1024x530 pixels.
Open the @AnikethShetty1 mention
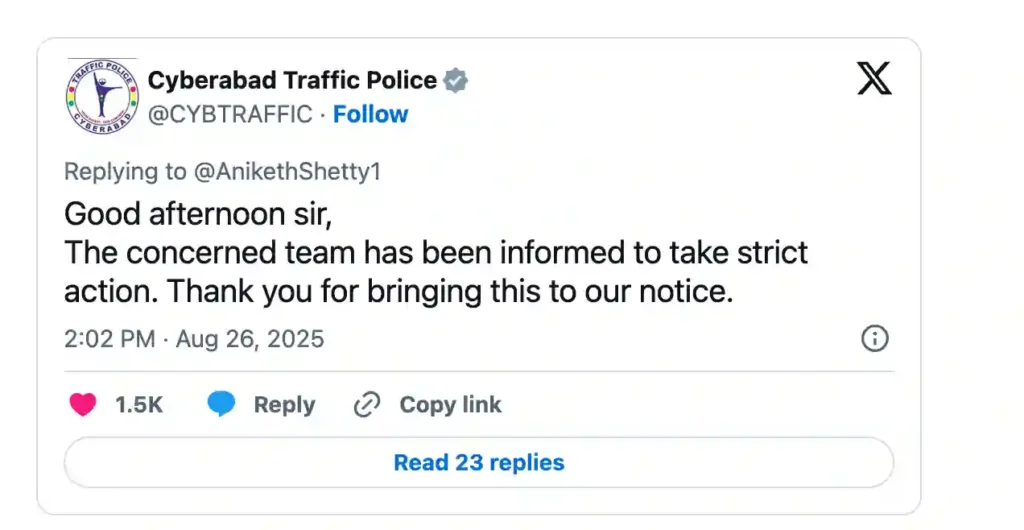click(x=287, y=171)
